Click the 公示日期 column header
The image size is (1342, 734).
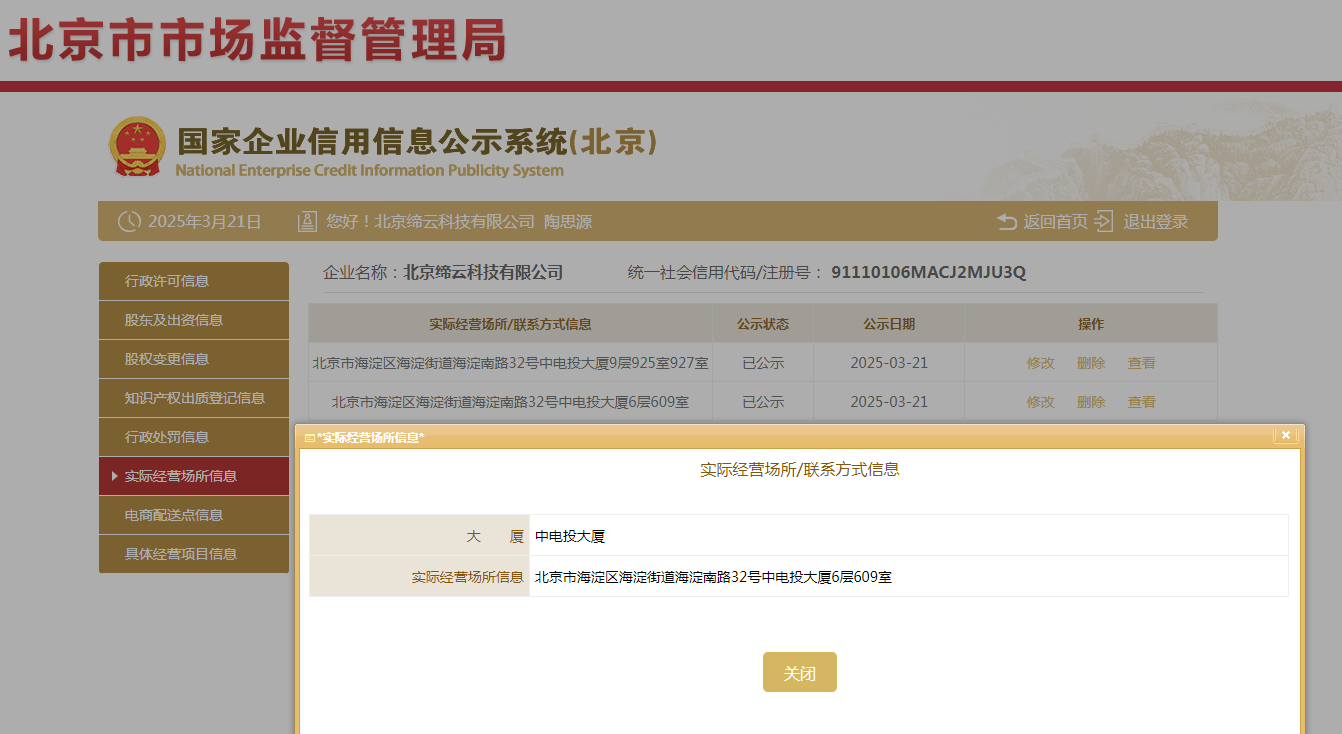click(889, 324)
